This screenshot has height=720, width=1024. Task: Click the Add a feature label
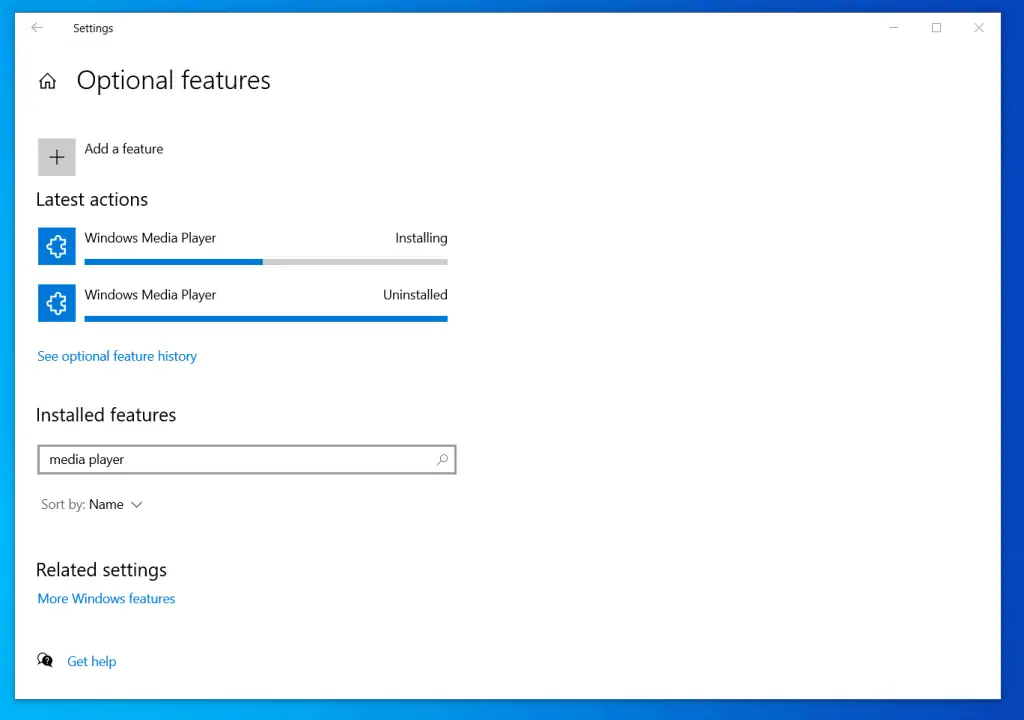[x=123, y=148]
